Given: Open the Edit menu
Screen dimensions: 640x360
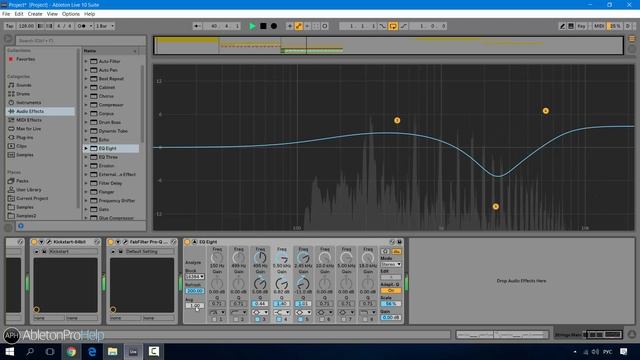Looking at the screenshot, I should coord(19,14).
